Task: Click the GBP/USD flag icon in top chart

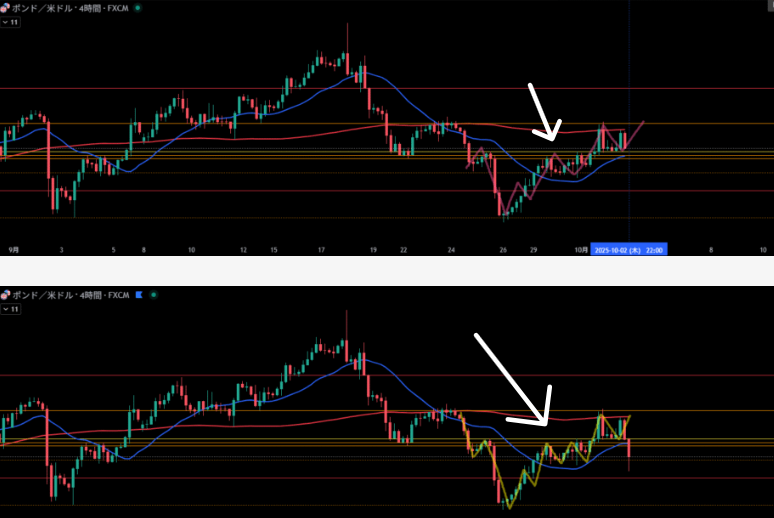Action: coord(6,7)
